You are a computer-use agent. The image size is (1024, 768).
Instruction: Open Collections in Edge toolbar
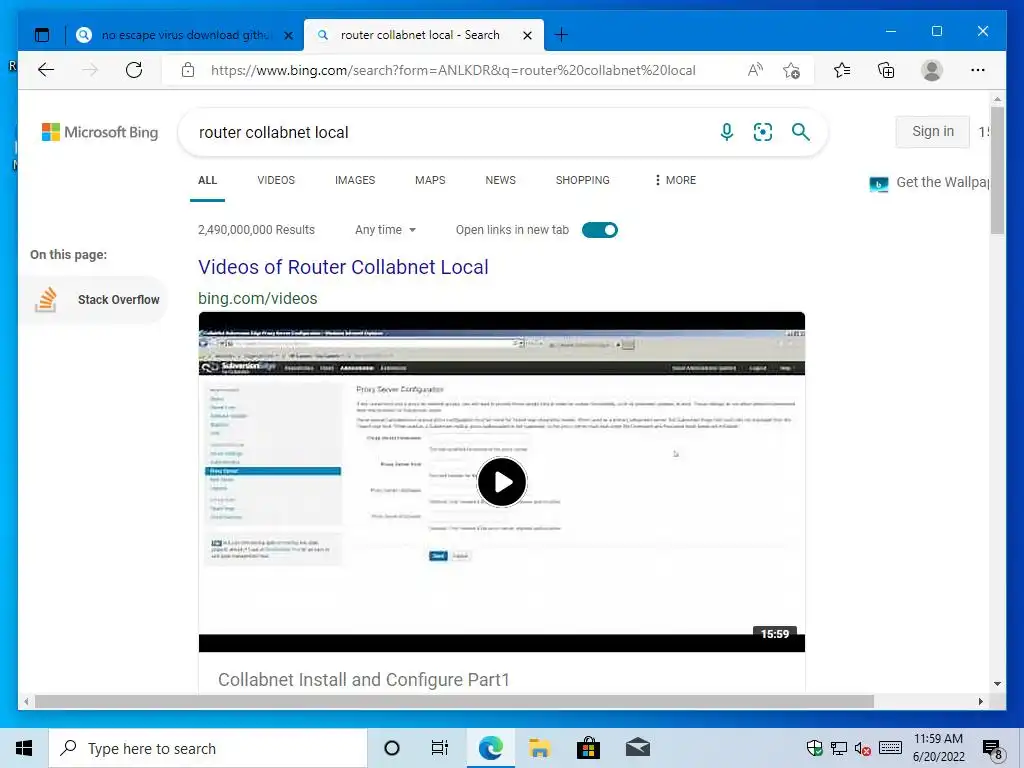(x=886, y=70)
